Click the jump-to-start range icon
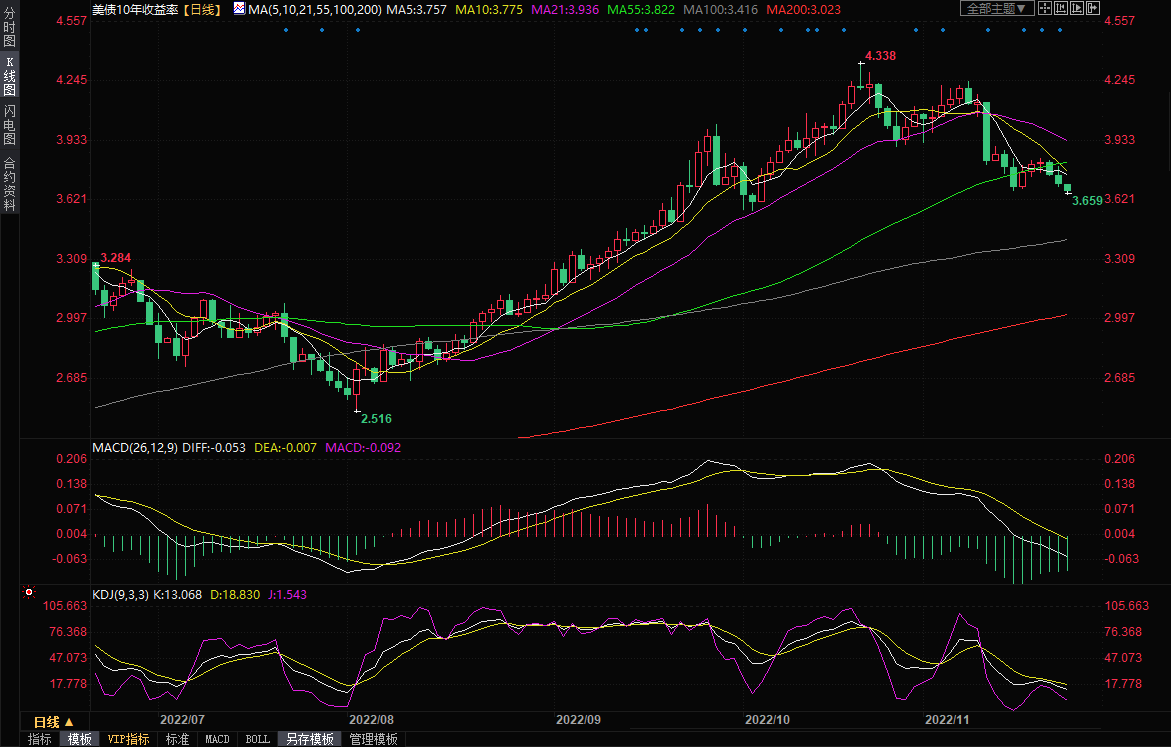The image size is (1171, 747). [1061, 8]
